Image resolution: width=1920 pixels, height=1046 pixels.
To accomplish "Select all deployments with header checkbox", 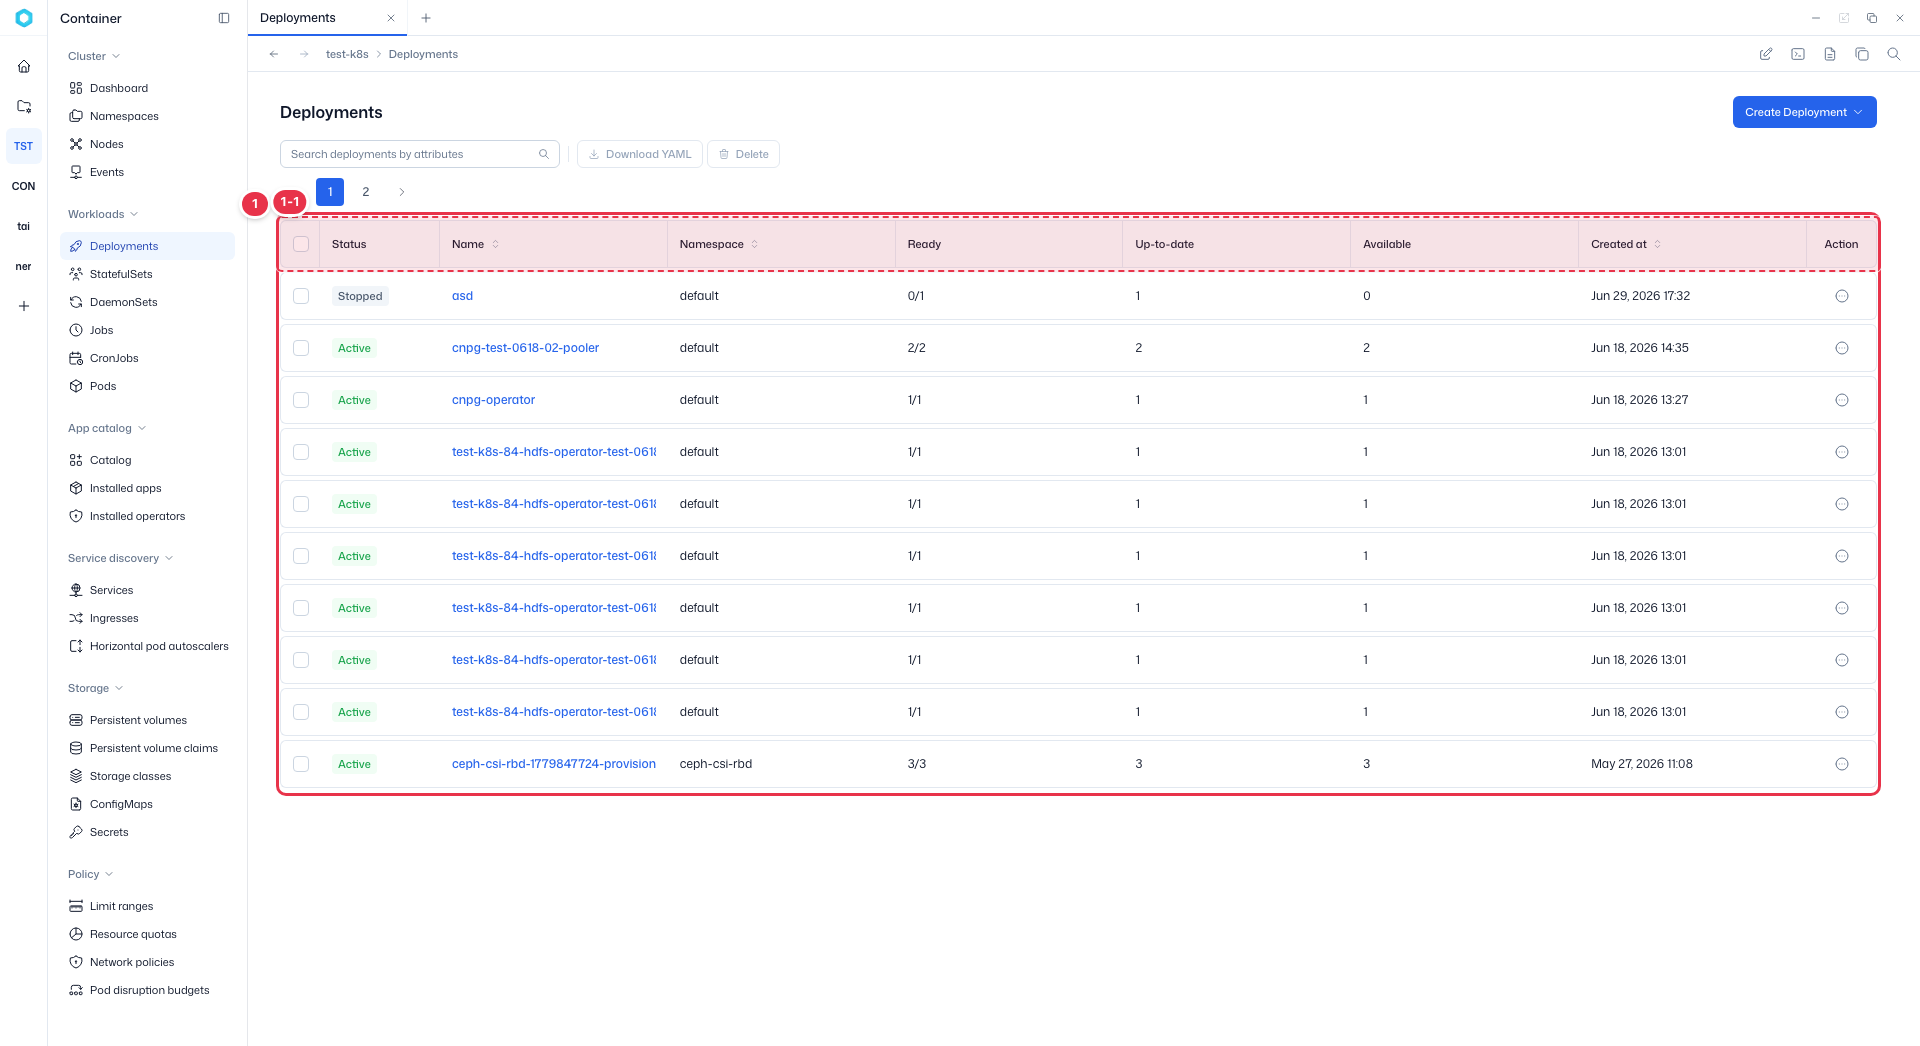I will pos(301,244).
